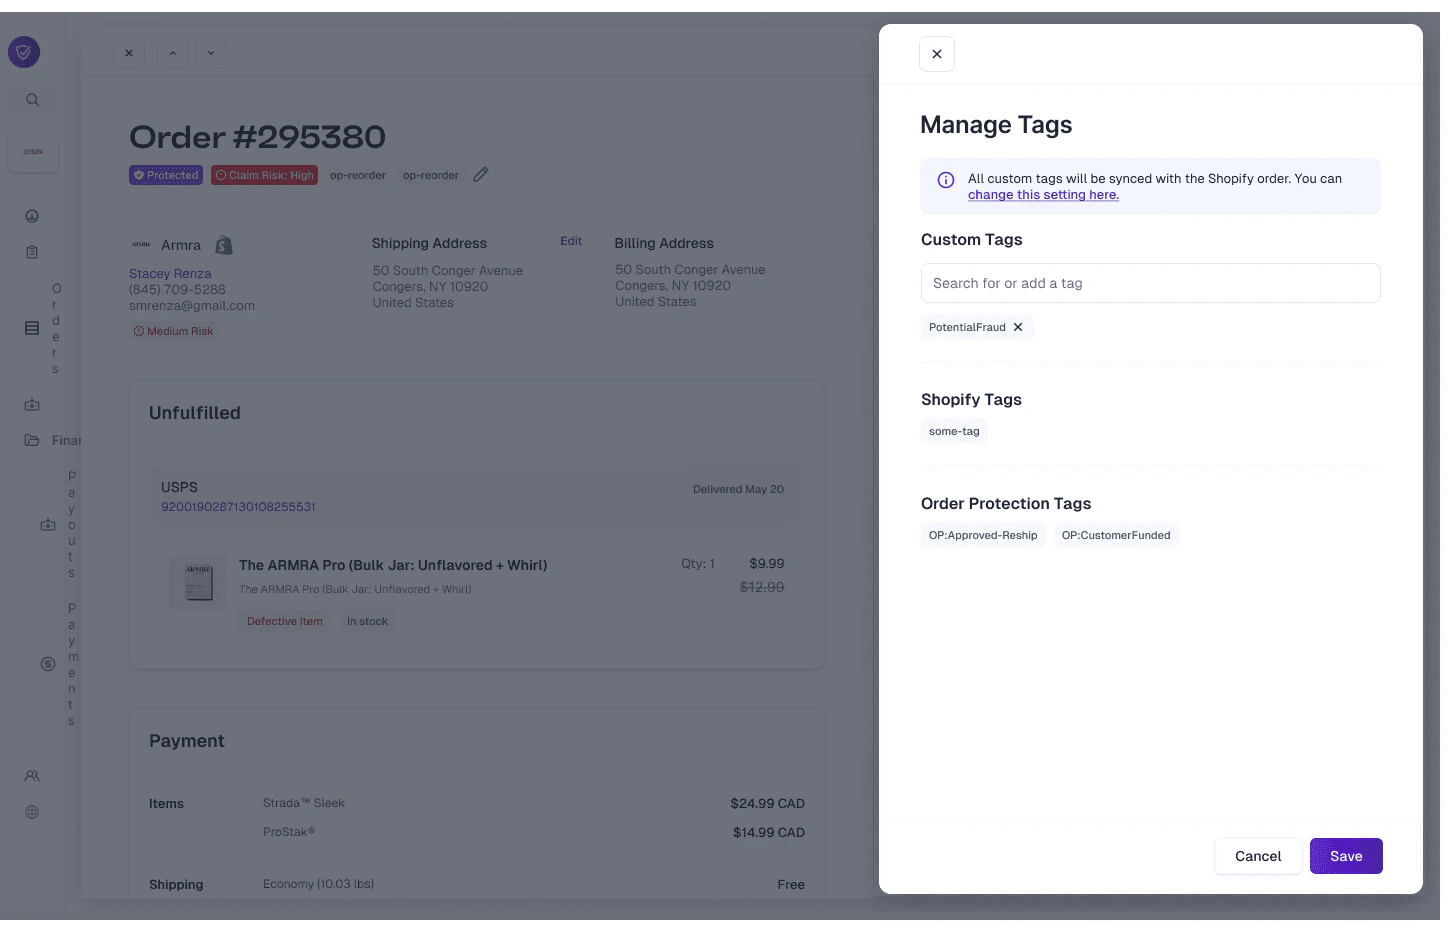Remove the PotentialFraud custom tag
The image size is (1455, 934).
tap(1017, 327)
